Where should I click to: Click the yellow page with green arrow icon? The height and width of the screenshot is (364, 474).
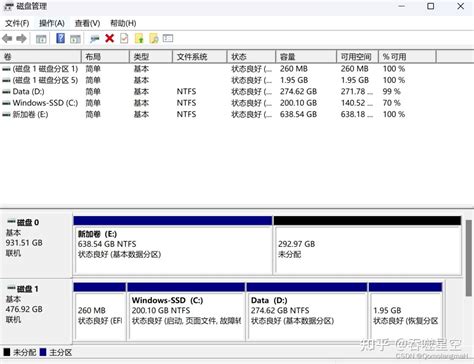(139, 39)
